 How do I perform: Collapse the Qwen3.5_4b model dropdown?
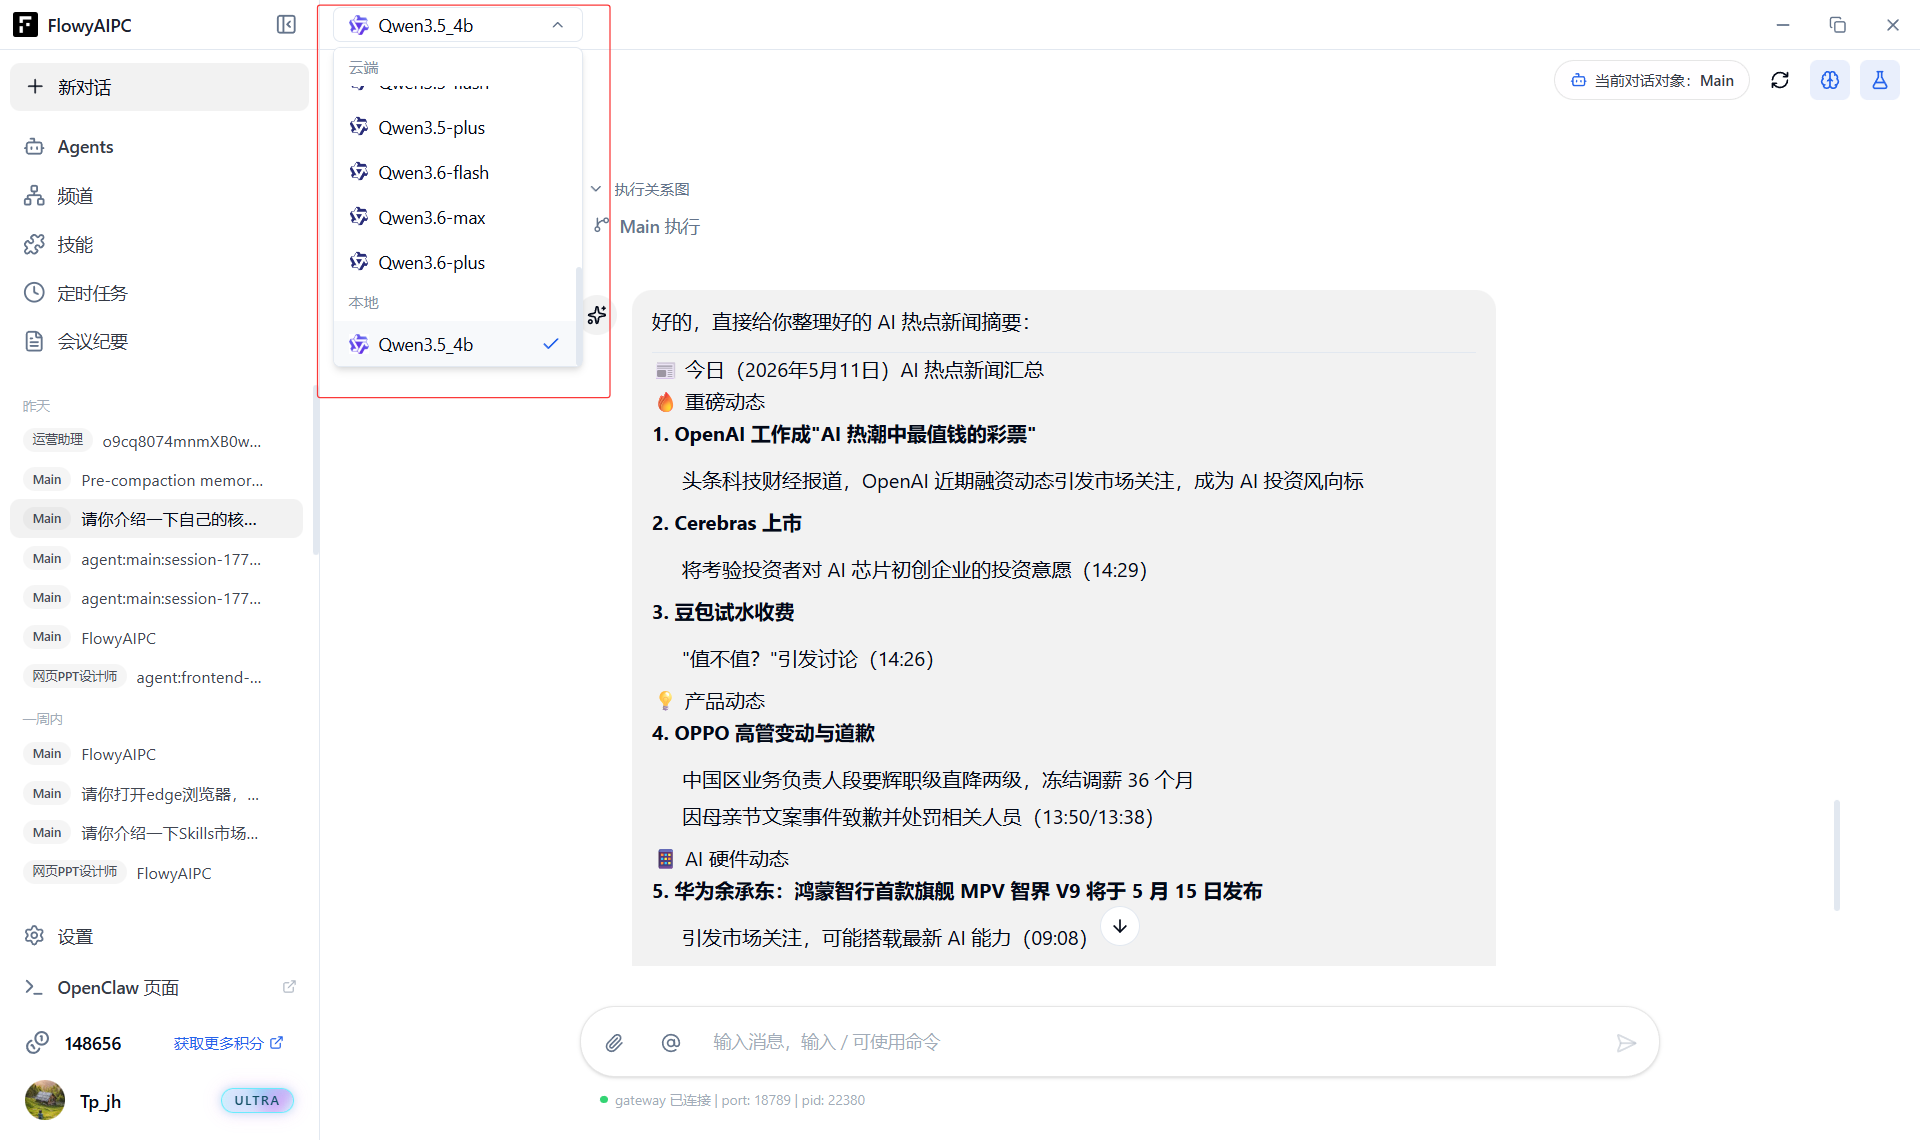click(x=458, y=25)
